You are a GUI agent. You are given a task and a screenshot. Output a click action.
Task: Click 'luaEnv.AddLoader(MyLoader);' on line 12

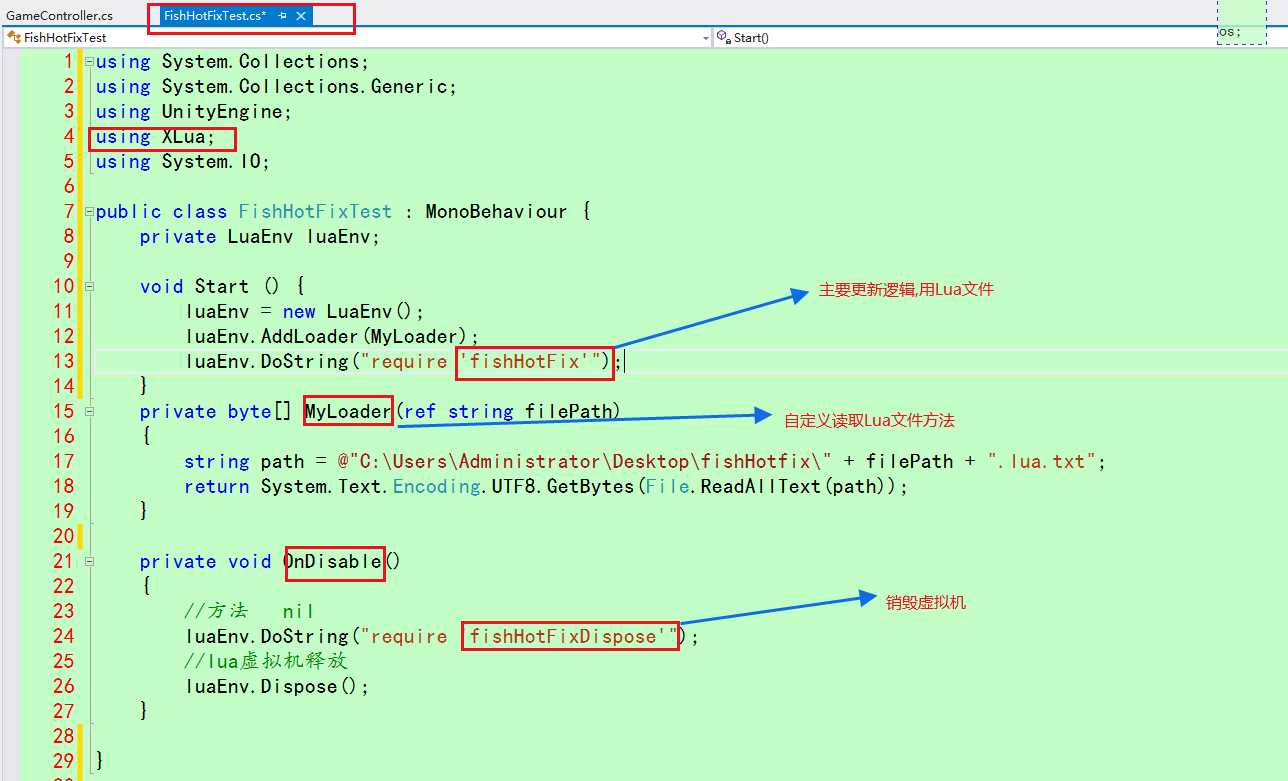pyautogui.click(x=332, y=336)
